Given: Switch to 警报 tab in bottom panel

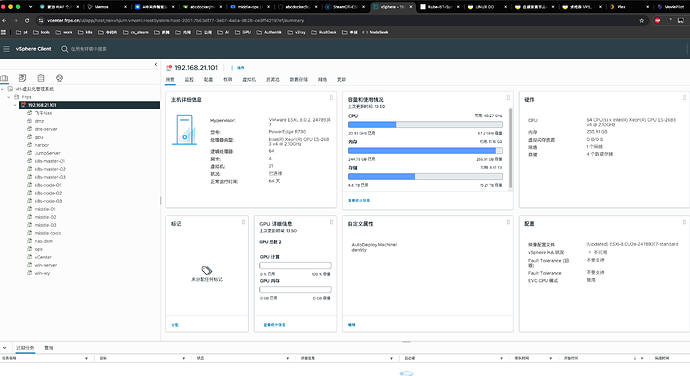Looking at the screenshot, I should coord(49,348).
